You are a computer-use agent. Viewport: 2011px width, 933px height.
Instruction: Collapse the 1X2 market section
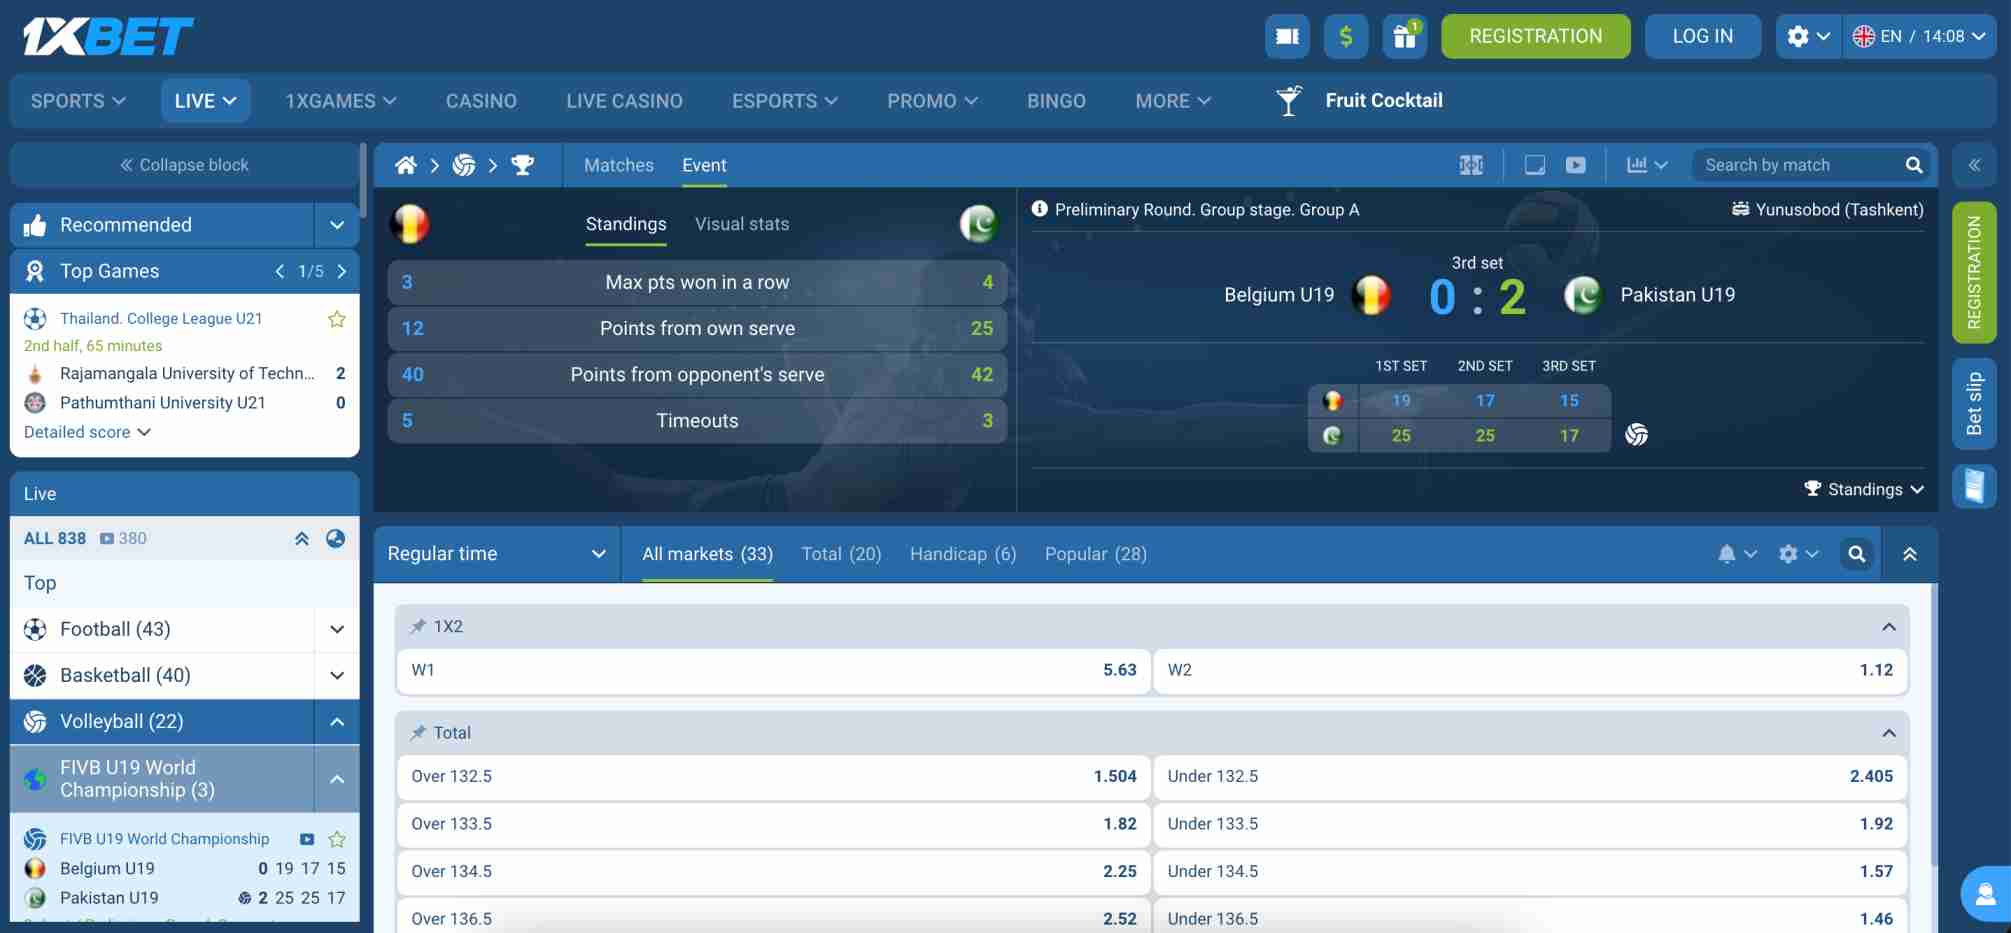pyautogui.click(x=1888, y=627)
